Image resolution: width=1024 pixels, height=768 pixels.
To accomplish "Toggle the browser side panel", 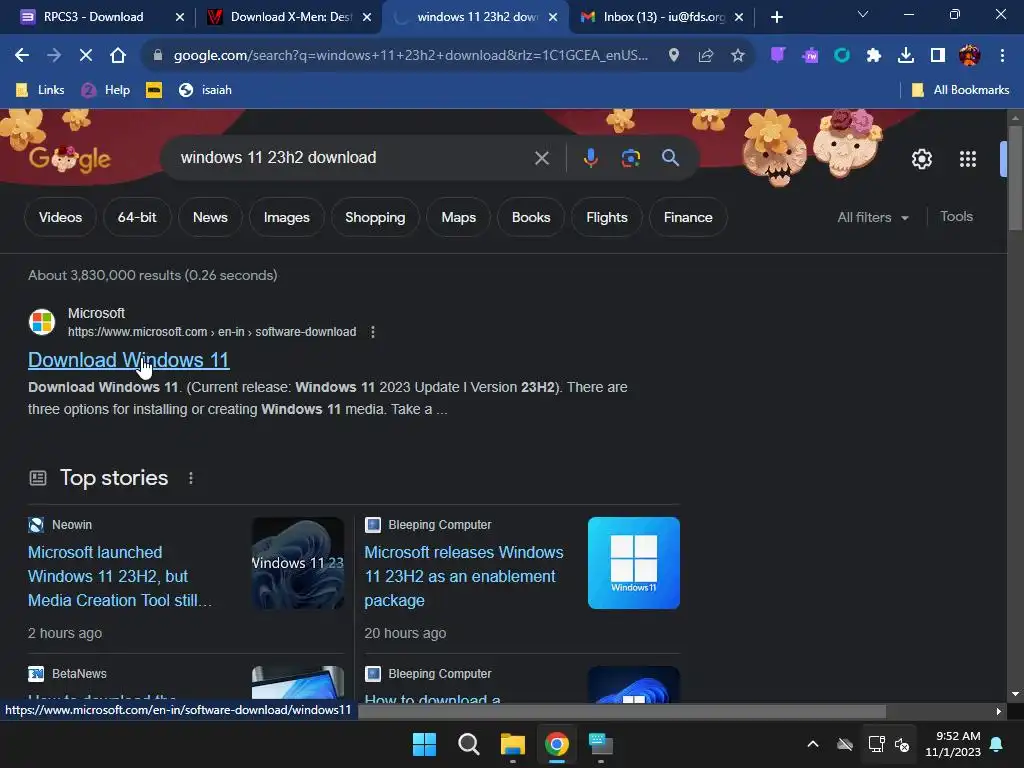I will 938,56.
